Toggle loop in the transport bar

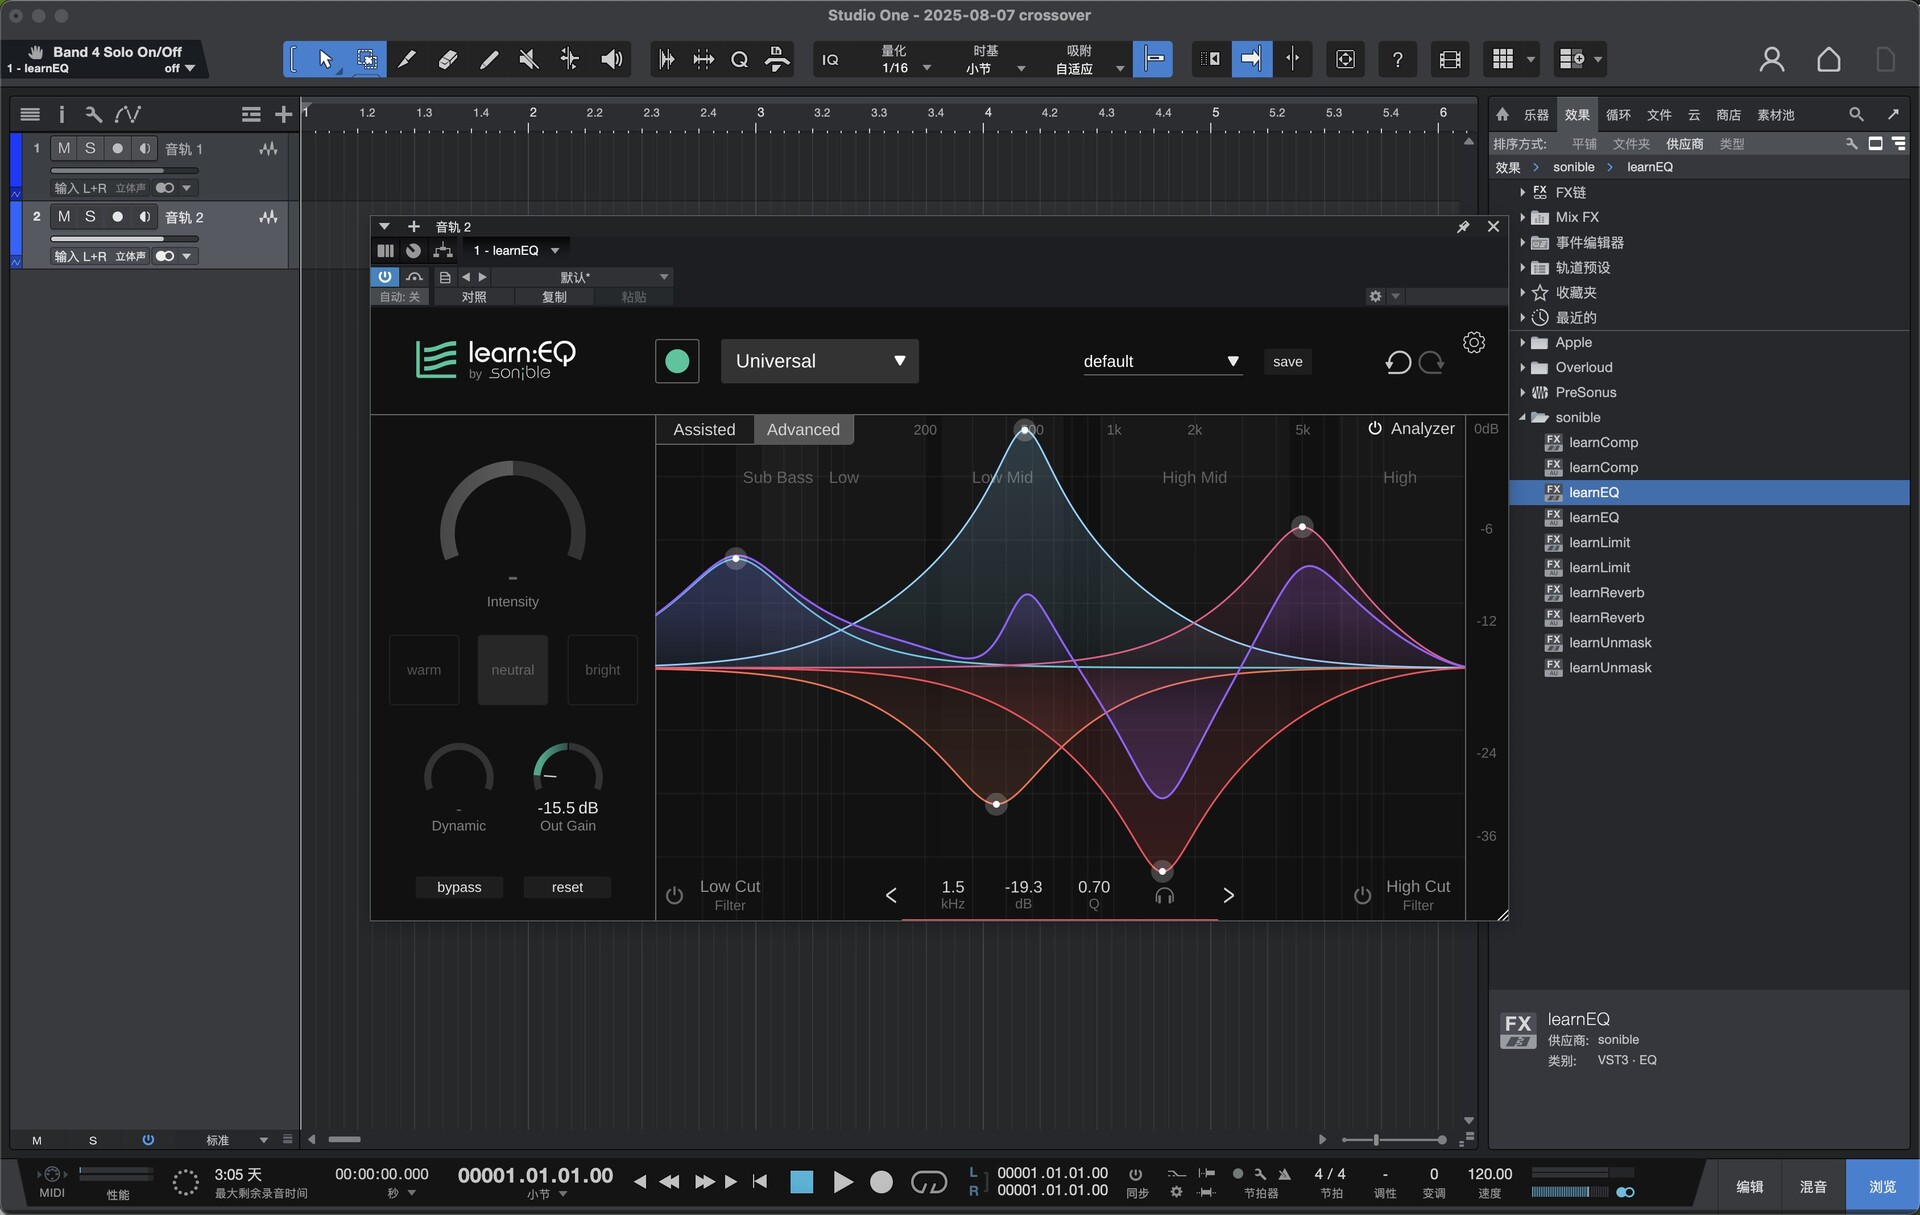[x=929, y=1182]
